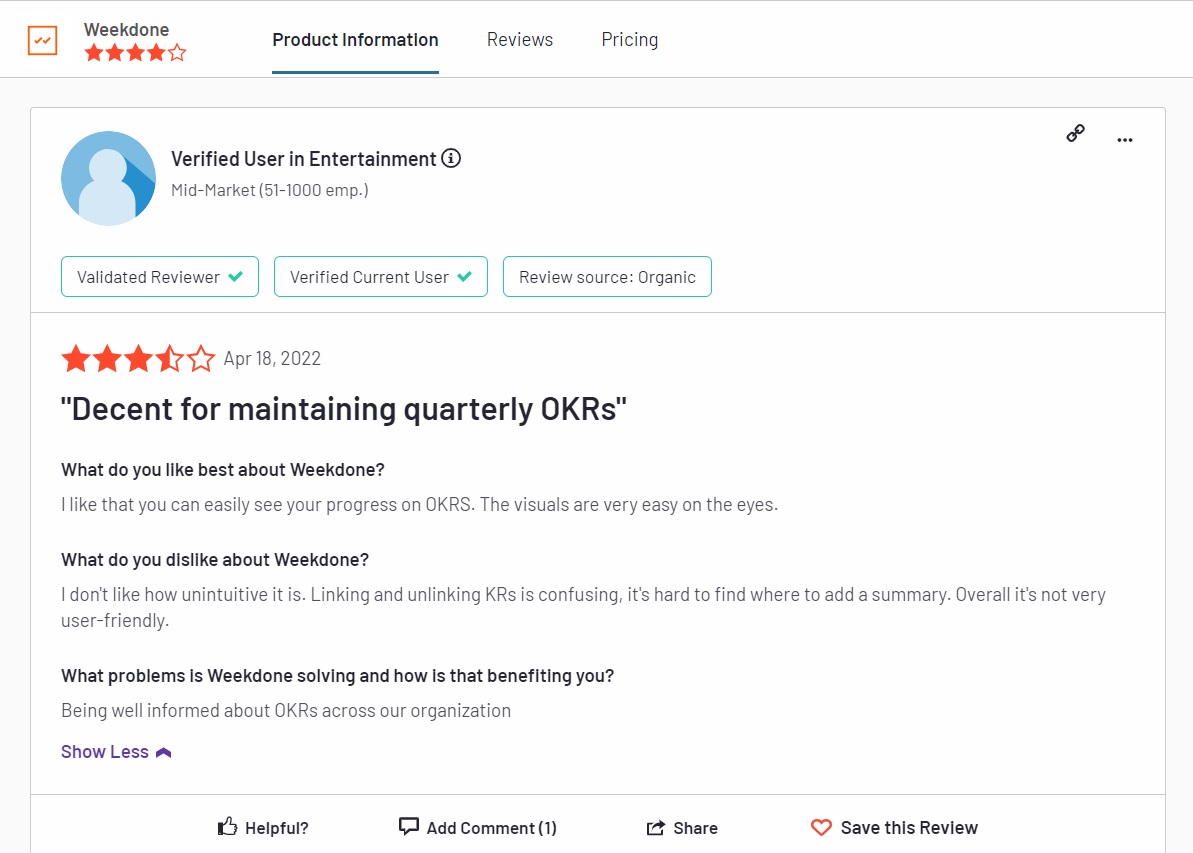
Task: Click the thumbs-up Helpful icon
Action: coord(228,826)
